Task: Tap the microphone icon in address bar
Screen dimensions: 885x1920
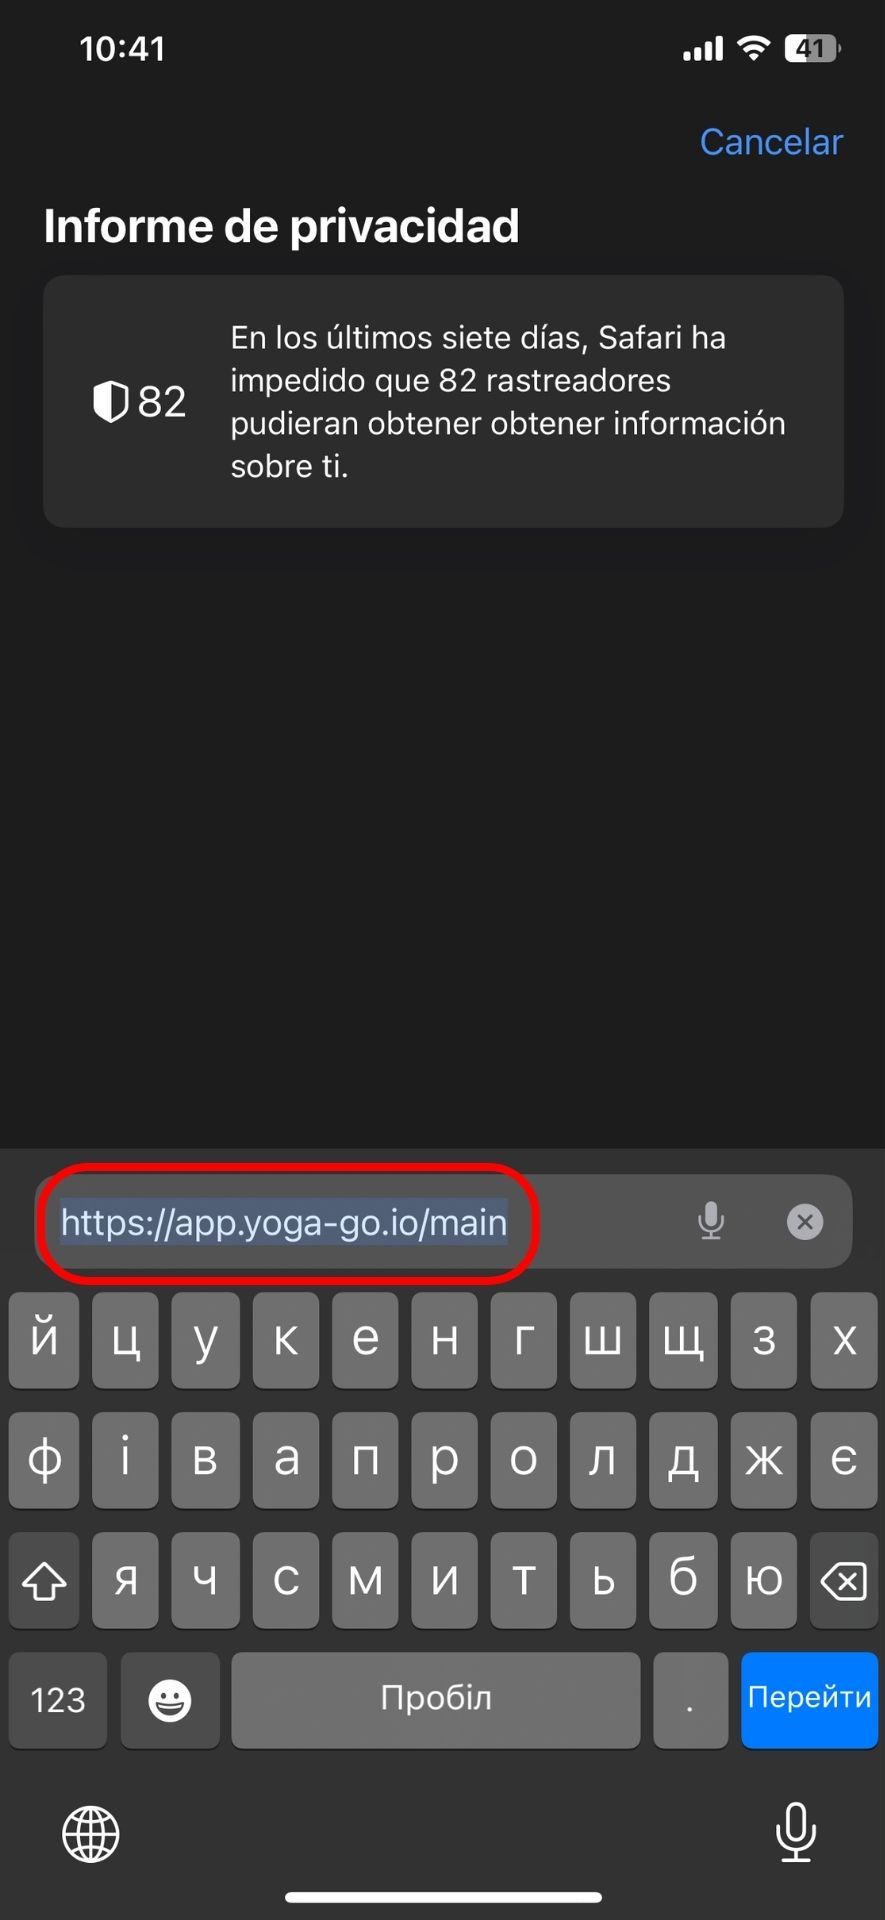Action: click(x=711, y=1221)
